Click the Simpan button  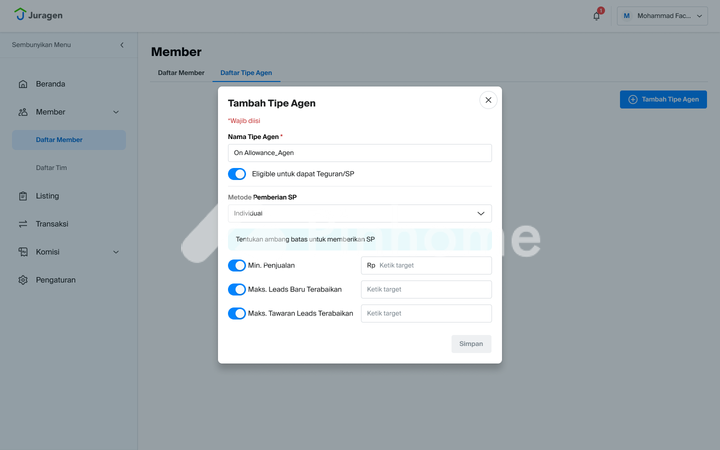[471, 344]
